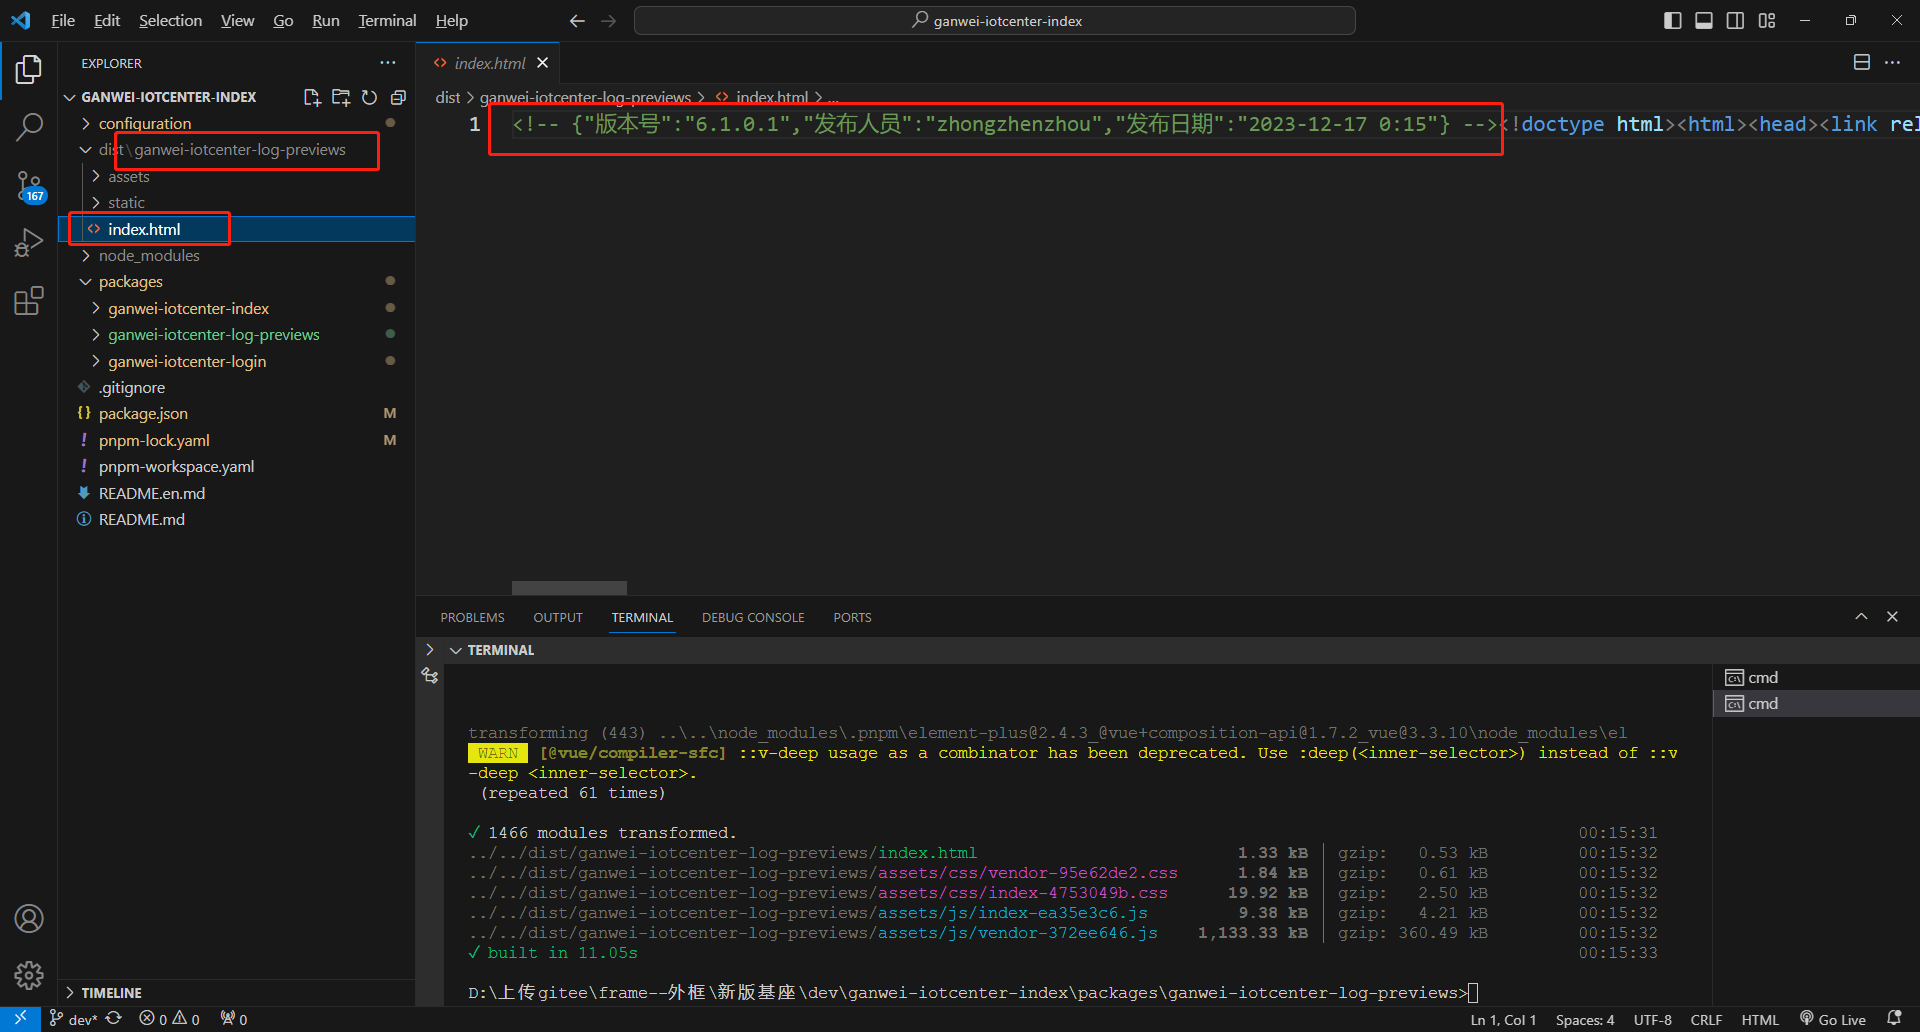Viewport: 1920px width, 1032px height.
Task: Click Spaces: 4 indentation setting
Action: 1584,1019
